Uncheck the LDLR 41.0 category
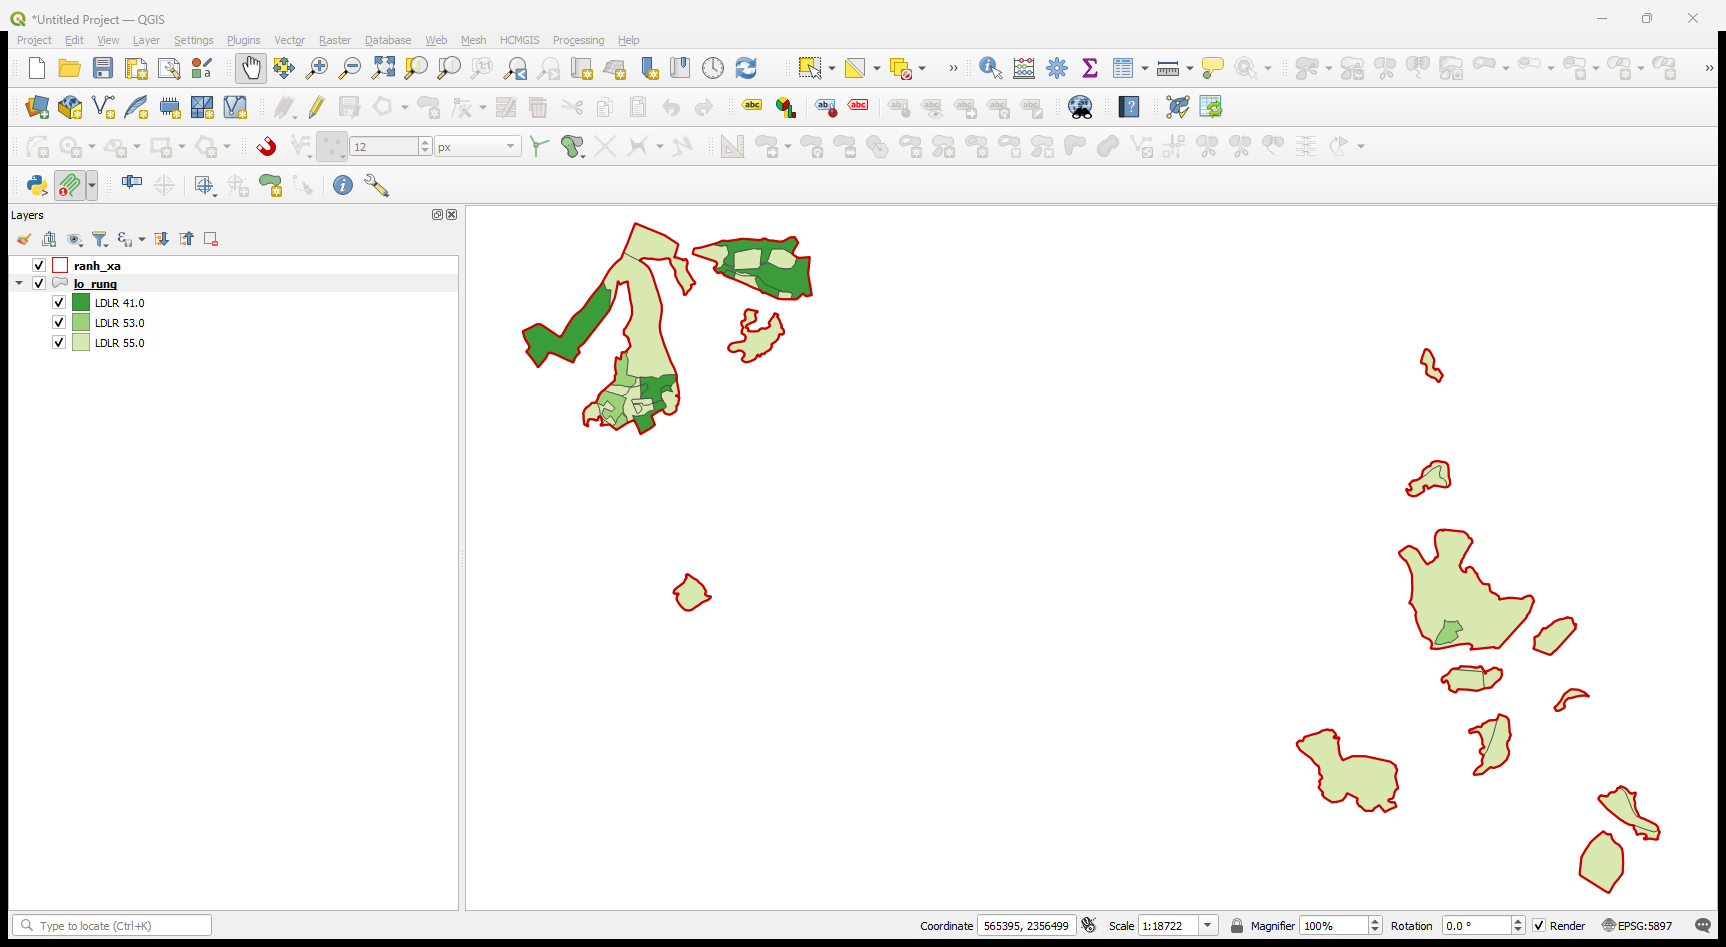The width and height of the screenshot is (1726, 947). 59,302
